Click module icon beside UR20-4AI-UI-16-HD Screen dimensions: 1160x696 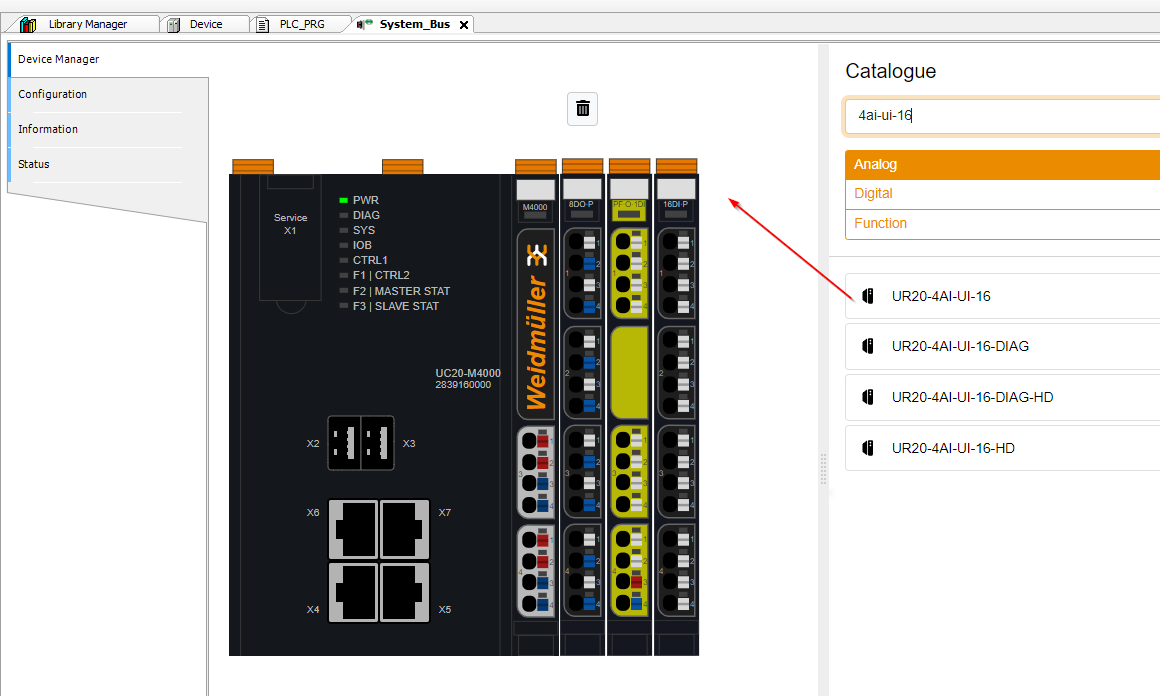[869, 448]
